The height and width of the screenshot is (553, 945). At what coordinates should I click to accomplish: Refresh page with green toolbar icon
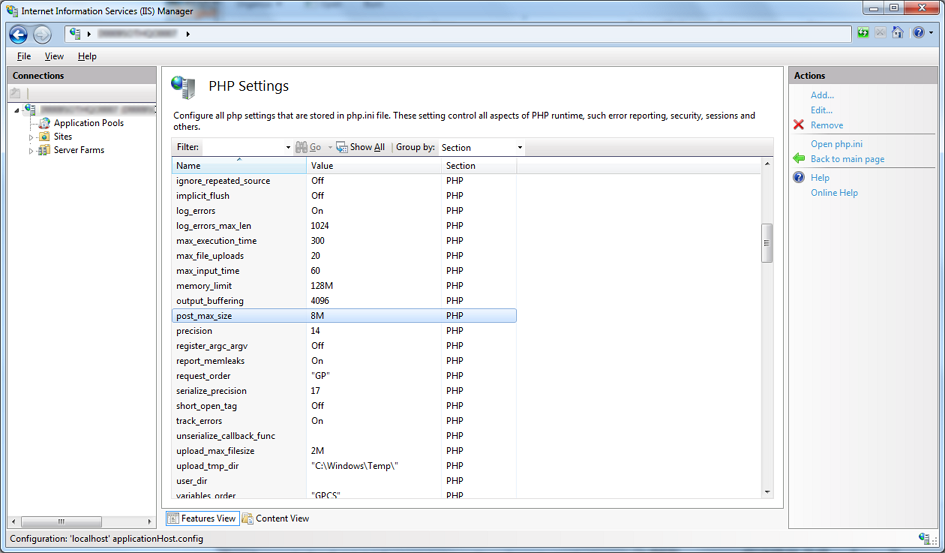coord(863,33)
